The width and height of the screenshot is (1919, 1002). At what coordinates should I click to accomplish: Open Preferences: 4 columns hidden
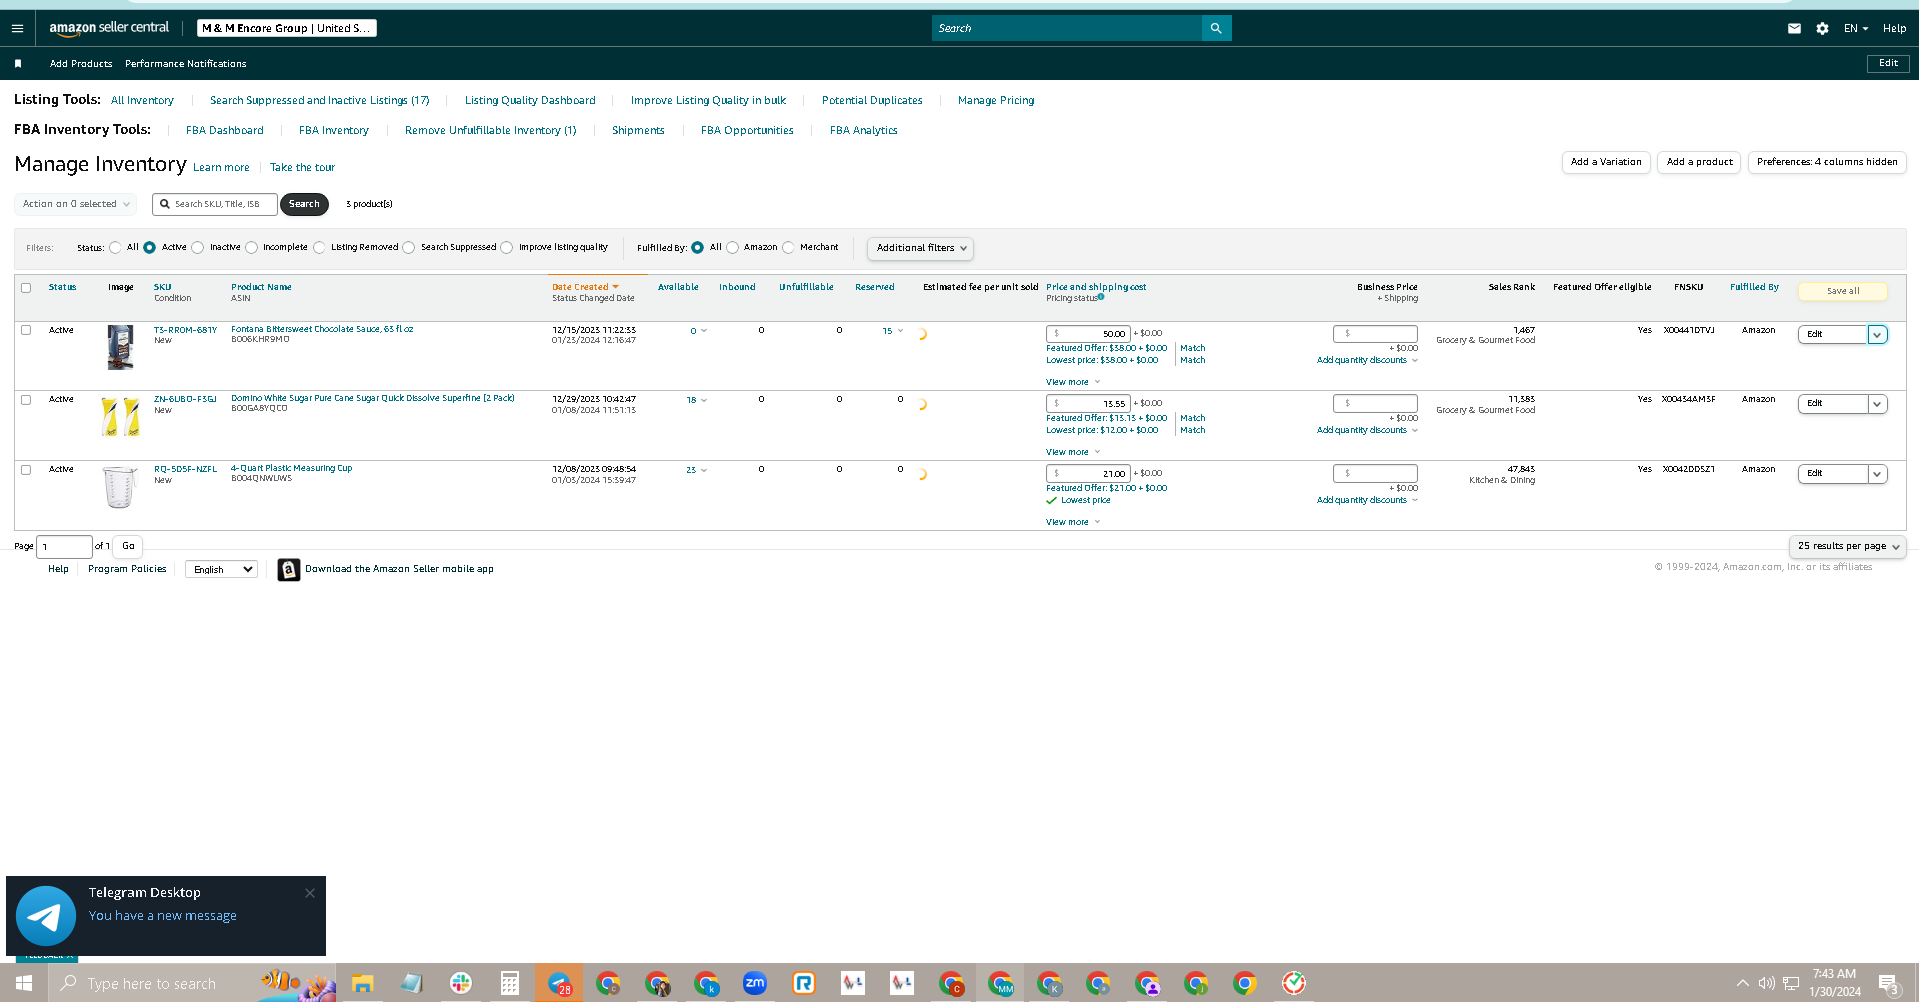(x=1827, y=162)
